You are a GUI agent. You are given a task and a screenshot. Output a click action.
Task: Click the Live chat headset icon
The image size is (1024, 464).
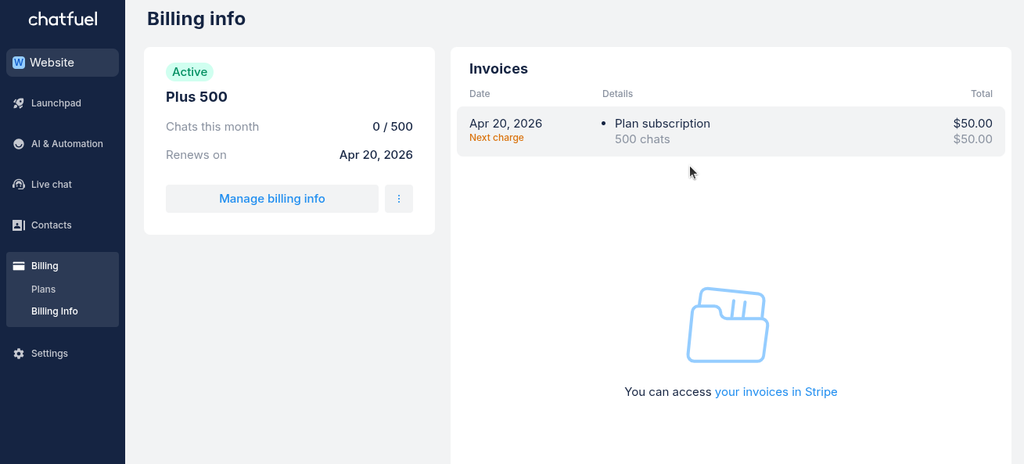[x=18, y=185]
